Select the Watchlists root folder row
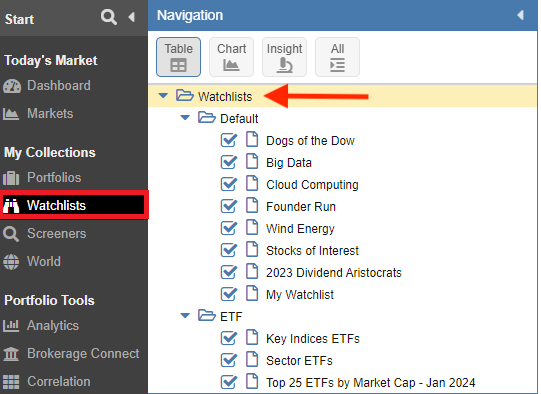 342,96
